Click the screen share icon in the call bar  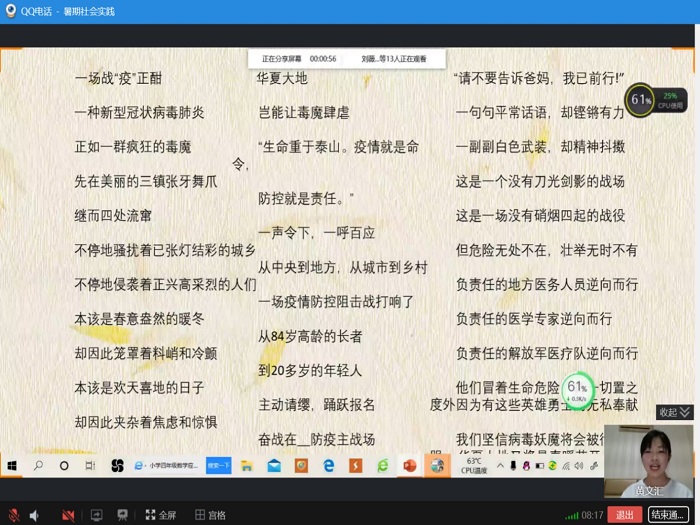[96, 515]
